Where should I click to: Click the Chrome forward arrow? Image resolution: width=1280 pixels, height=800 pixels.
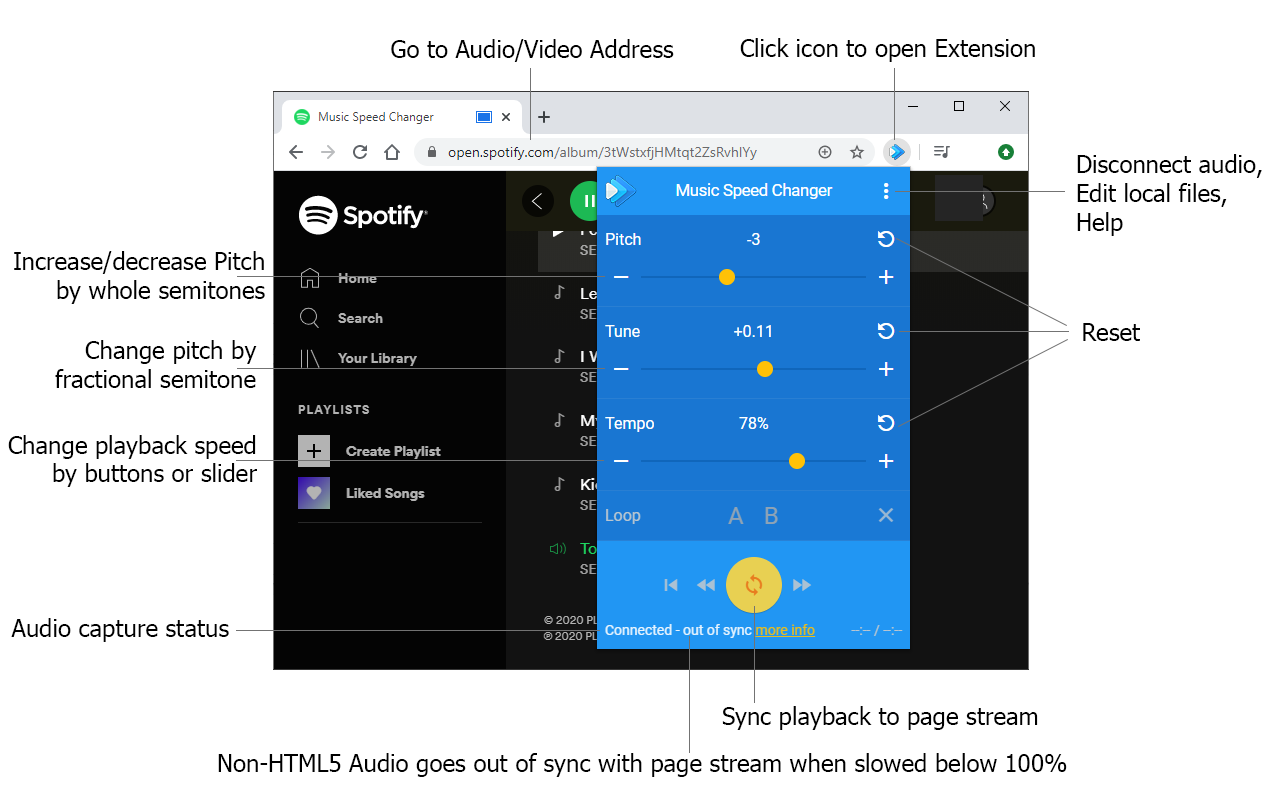point(328,152)
